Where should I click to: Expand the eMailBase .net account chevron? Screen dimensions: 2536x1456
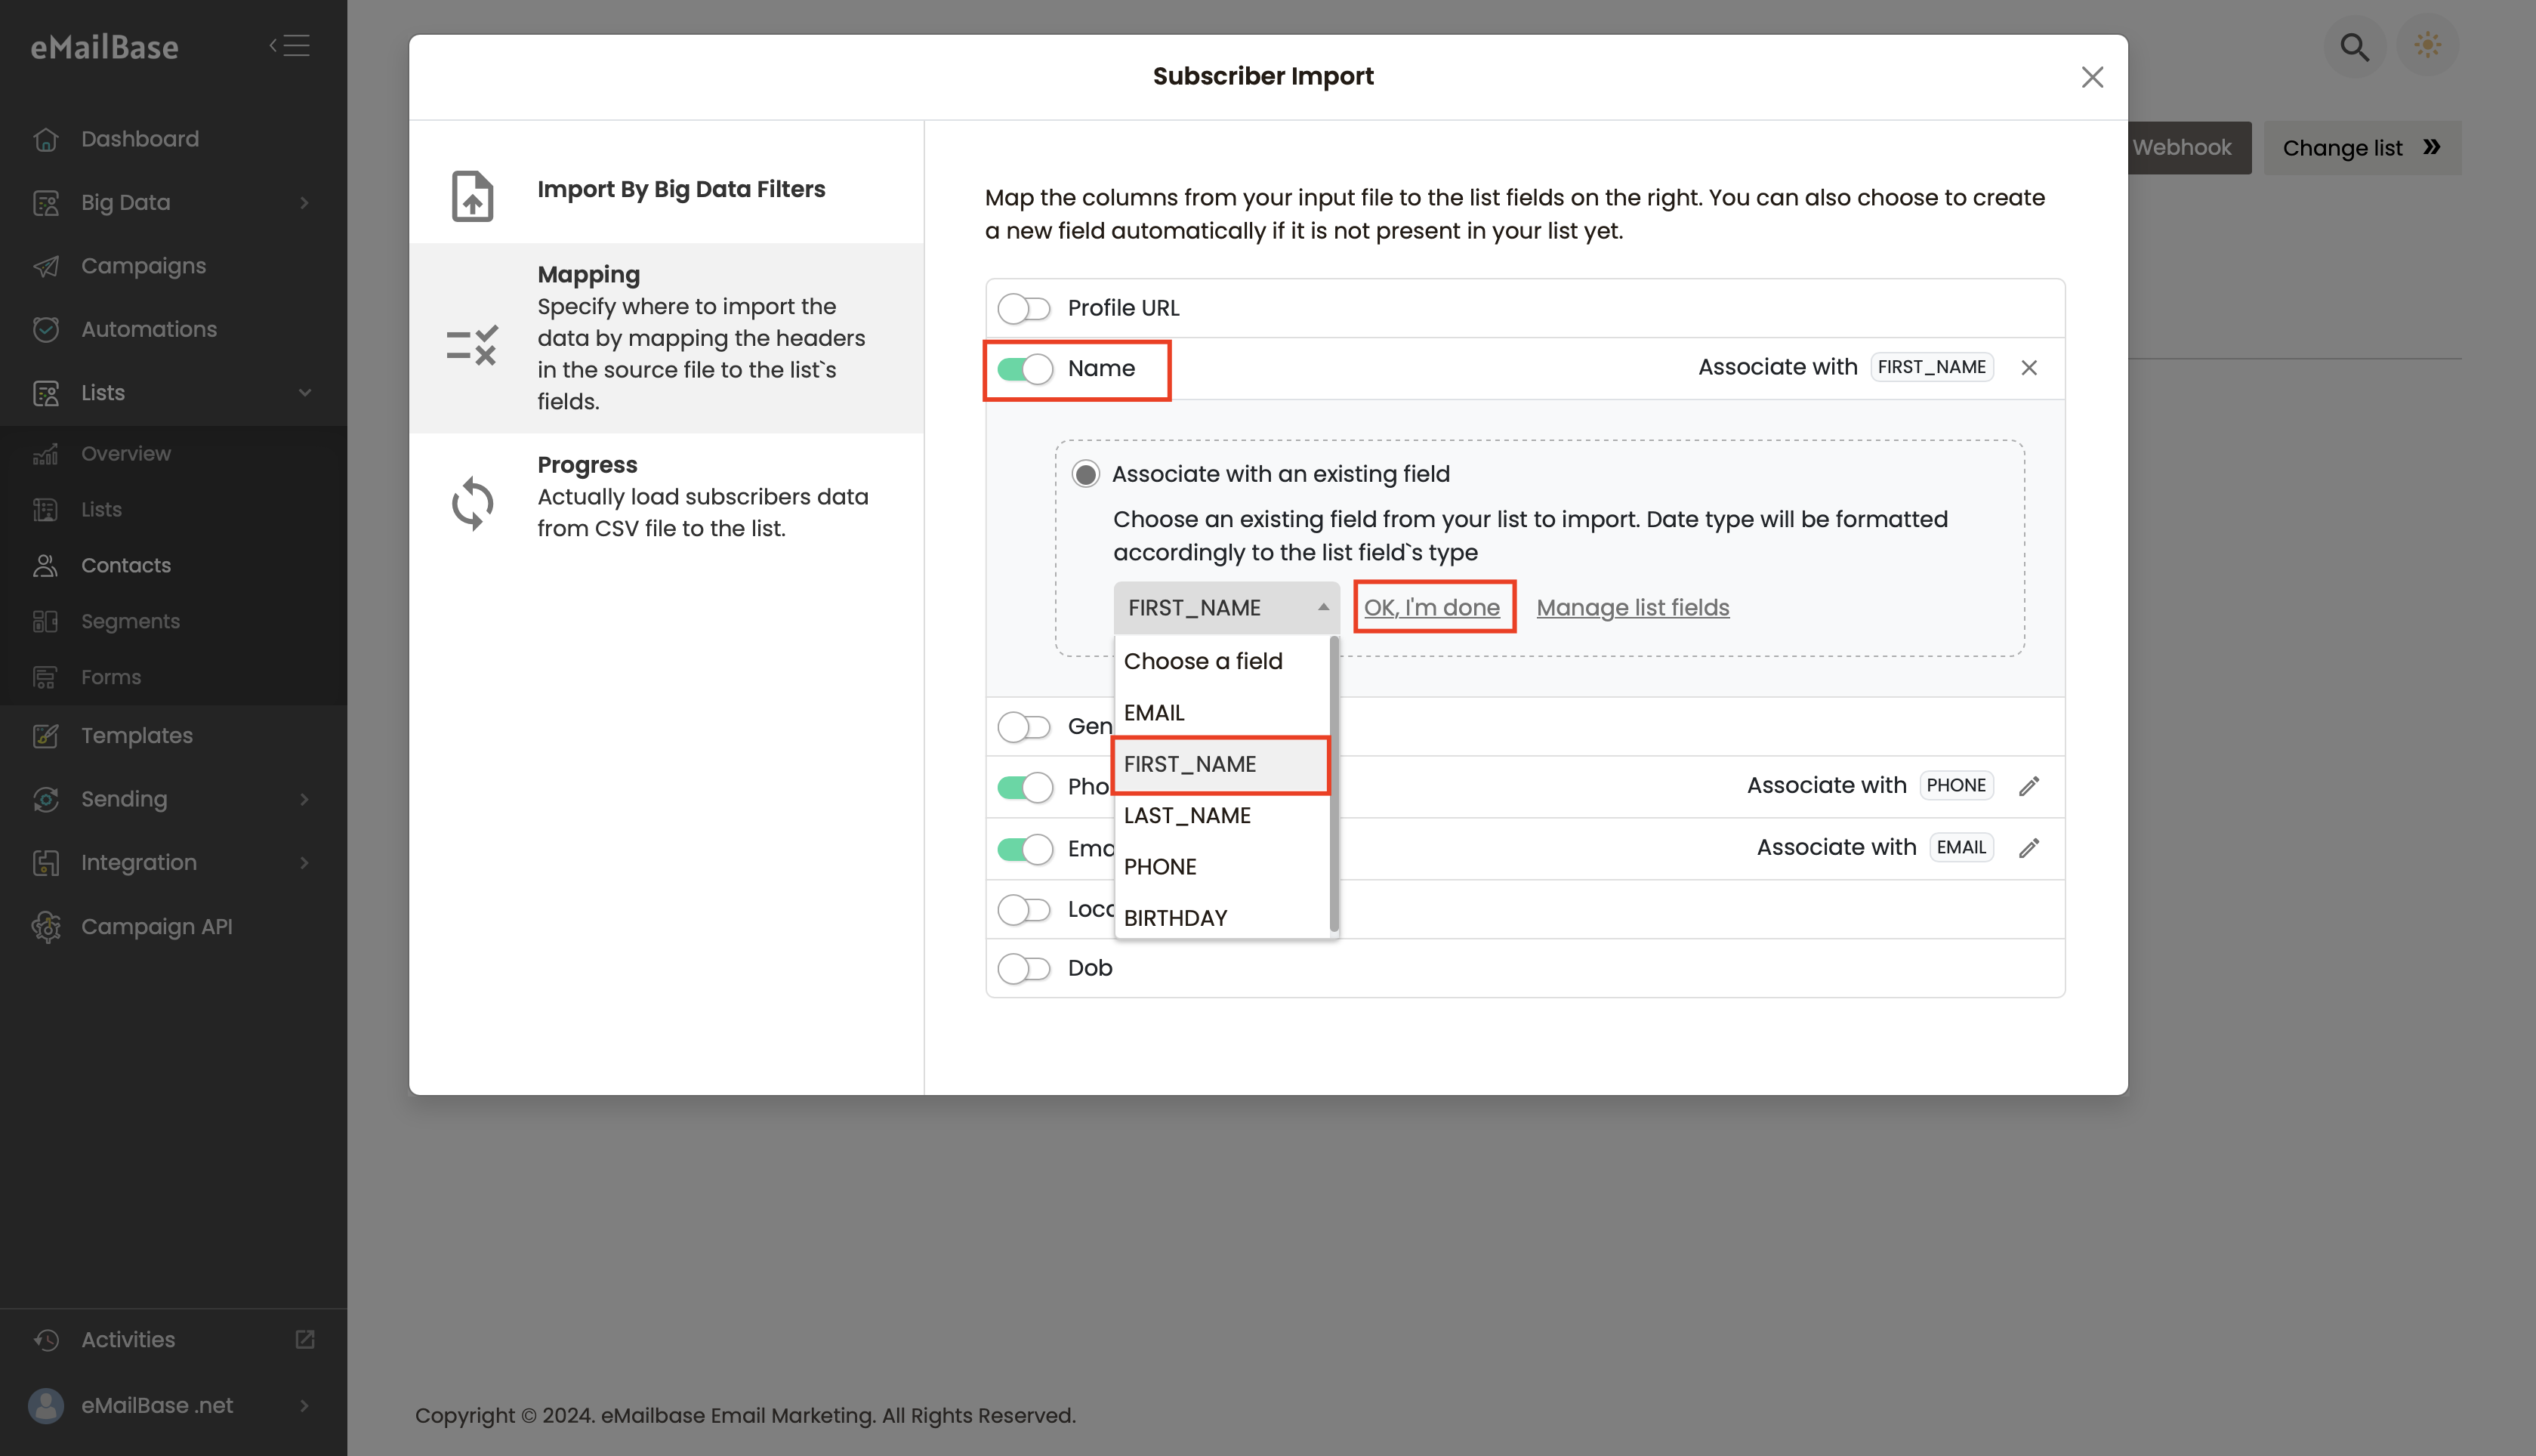[x=304, y=1406]
